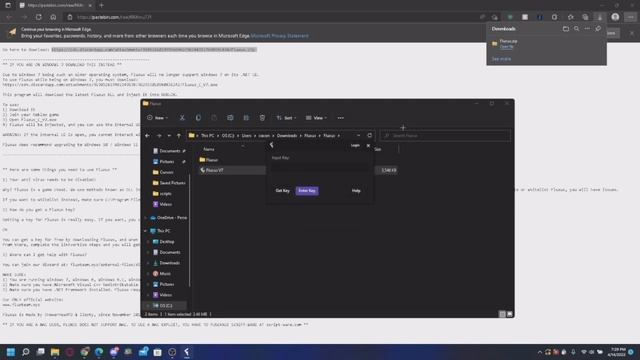Screen dimensions: 640x360
Task: Open Downloads under This PC
Action: (x=166, y=263)
